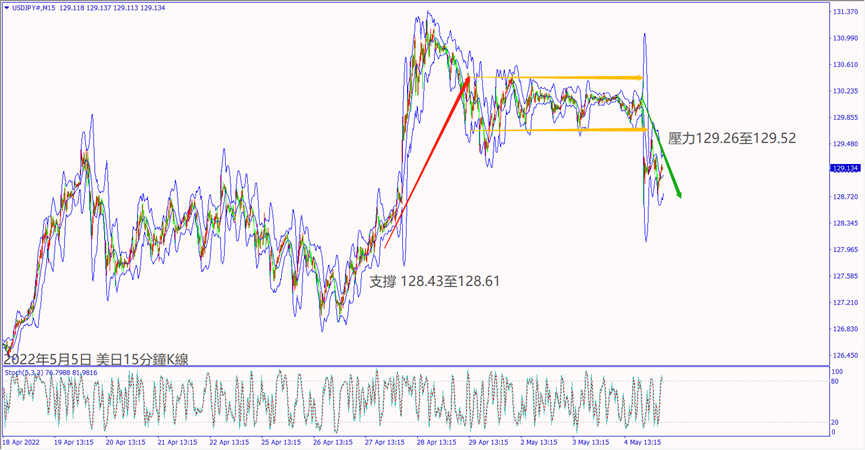Click the 128.345 price scale level
Screen dimensions: 865x450
[846, 223]
